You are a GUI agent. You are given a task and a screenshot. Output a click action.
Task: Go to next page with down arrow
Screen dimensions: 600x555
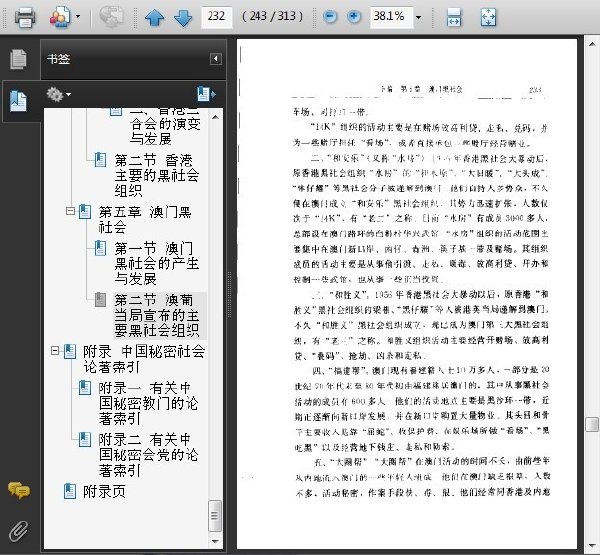[183, 18]
